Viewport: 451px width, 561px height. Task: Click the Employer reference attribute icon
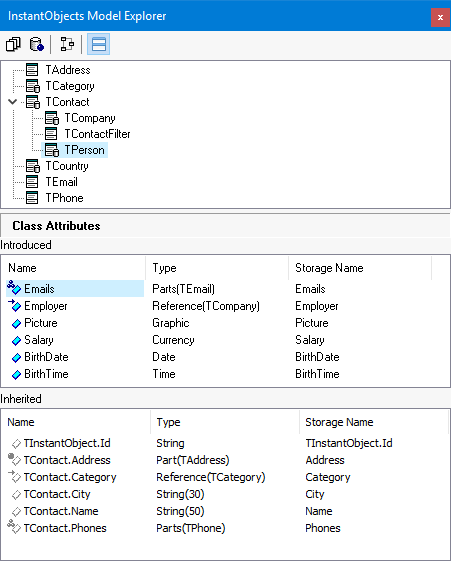click(x=15, y=305)
